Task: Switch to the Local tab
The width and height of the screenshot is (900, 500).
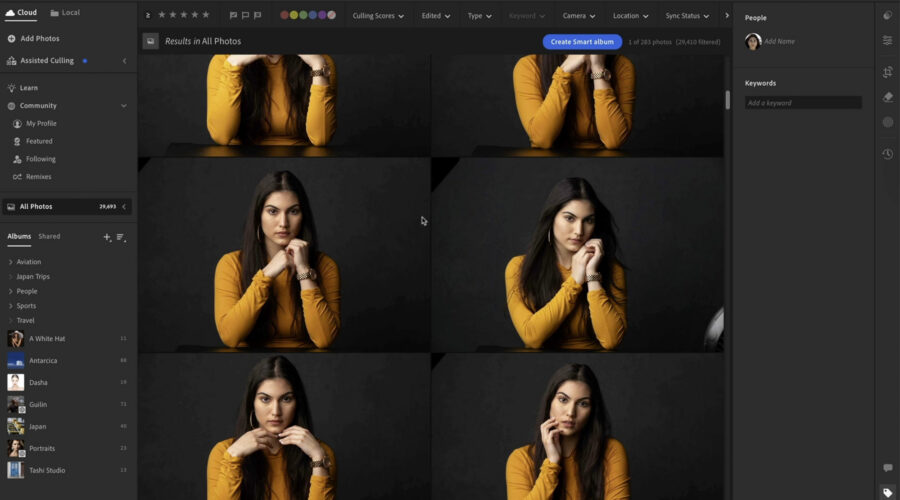Action: pyautogui.click(x=65, y=13)
